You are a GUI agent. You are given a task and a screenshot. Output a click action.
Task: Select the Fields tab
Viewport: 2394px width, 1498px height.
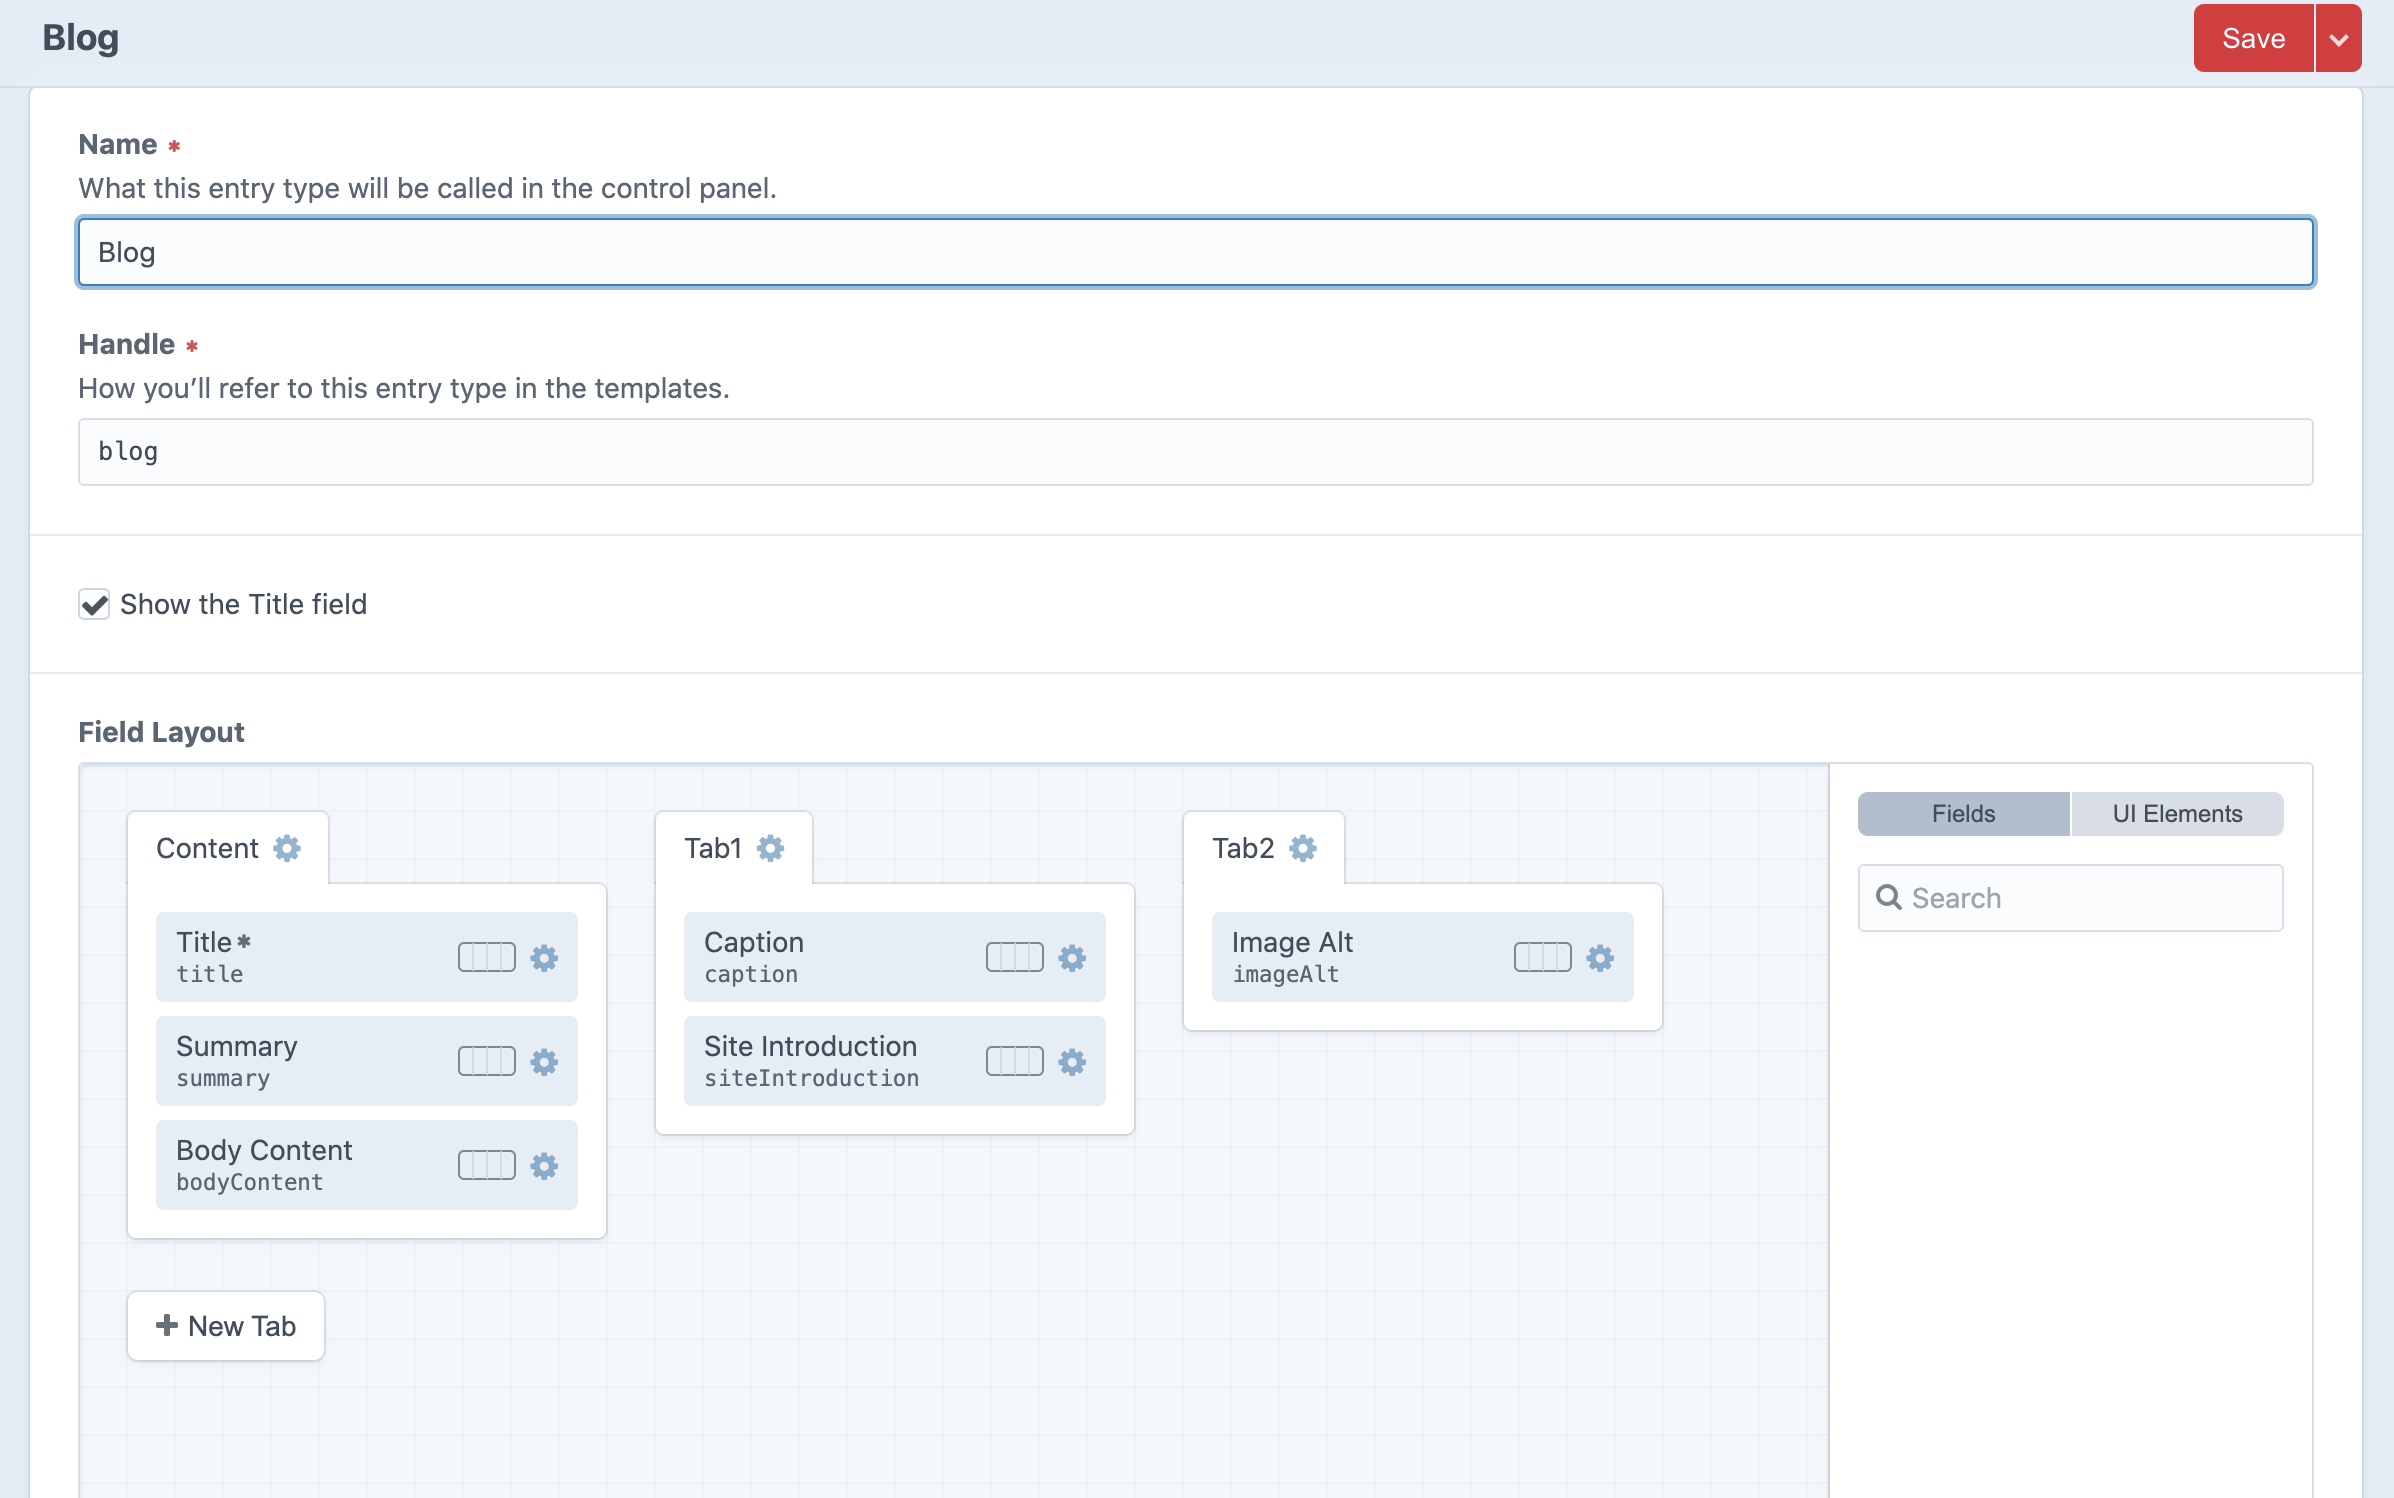click(x=1963, y=814)
